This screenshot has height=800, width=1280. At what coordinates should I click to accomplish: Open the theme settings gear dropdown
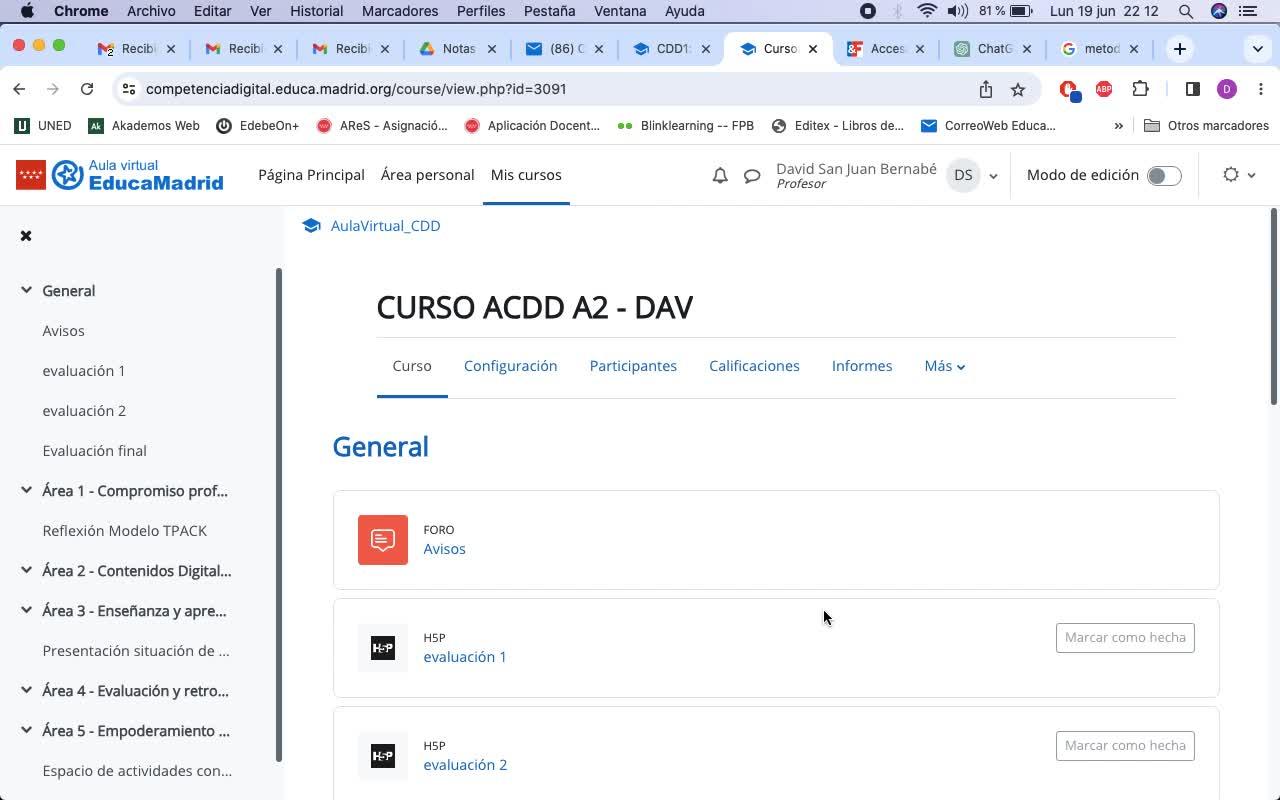1239,175
